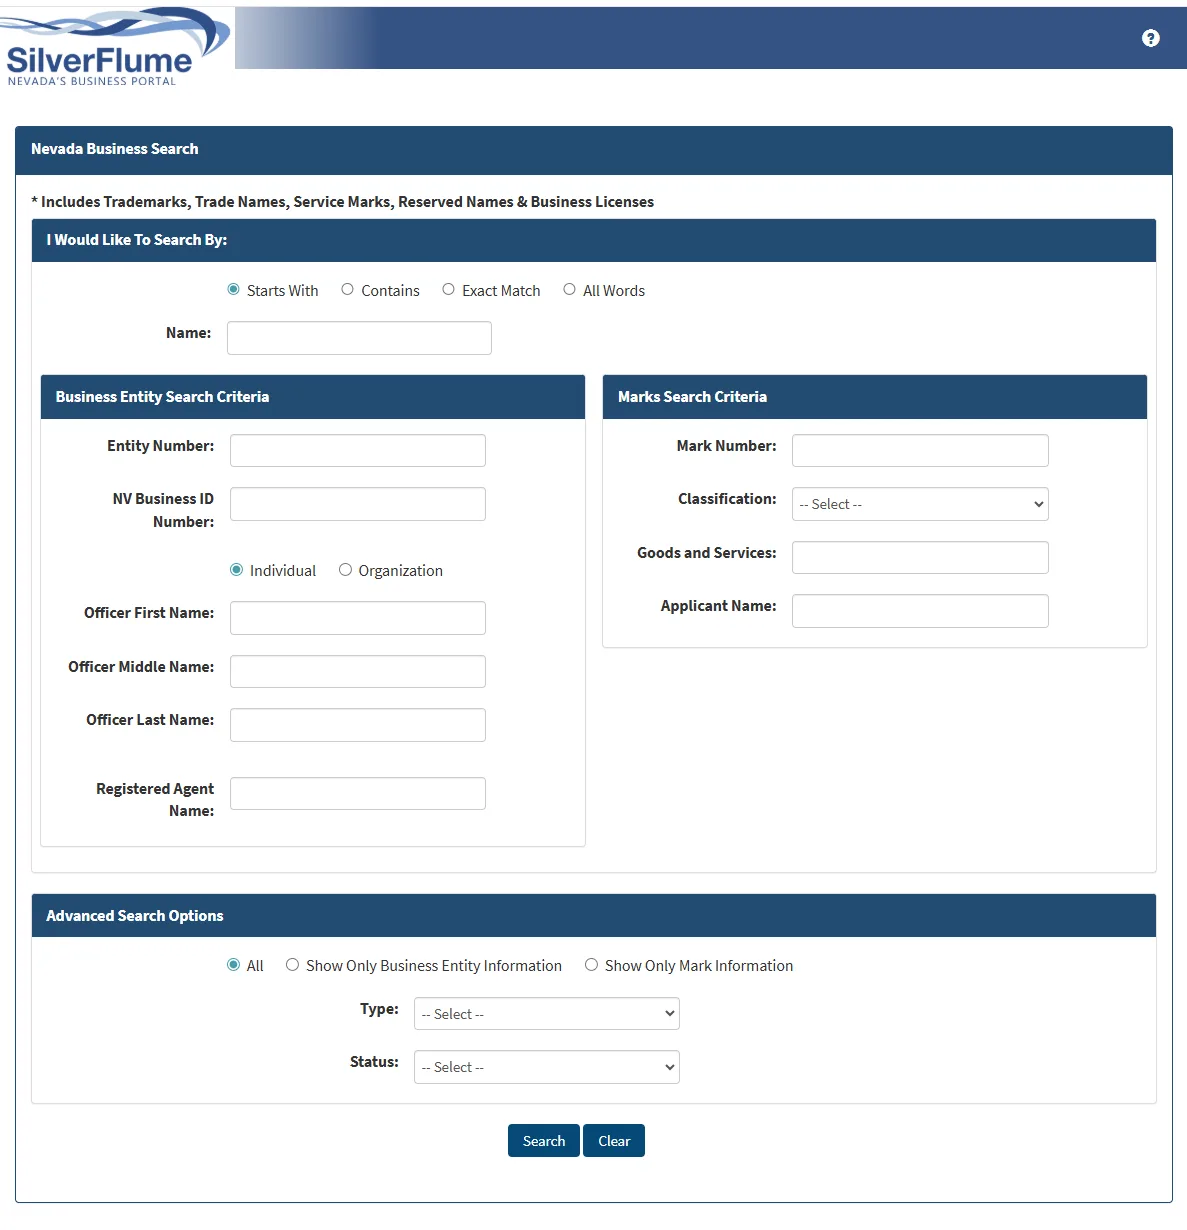Image resolution: width=1187 pixels, height=1230 pixels.
Task: Click the Nevada Business Search heading
Action: tap(115, 149)
